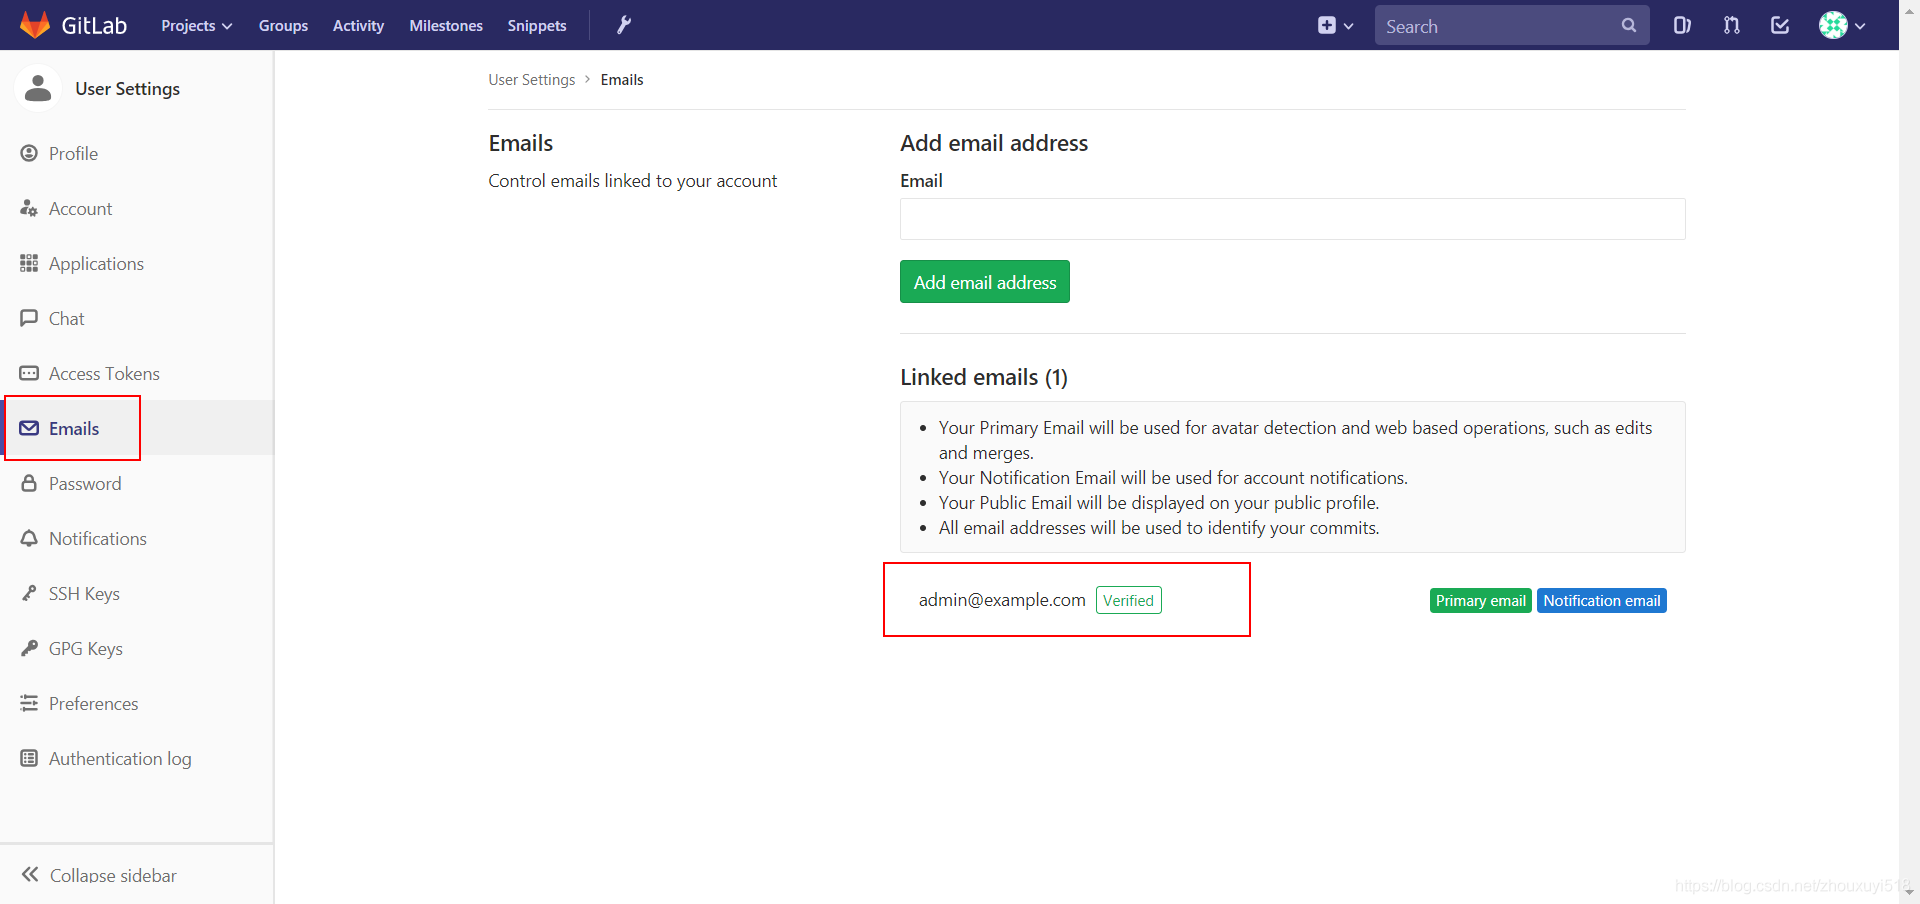
Task: Click the page scrollbar down arrow
Action: (x=1910, y=892)
